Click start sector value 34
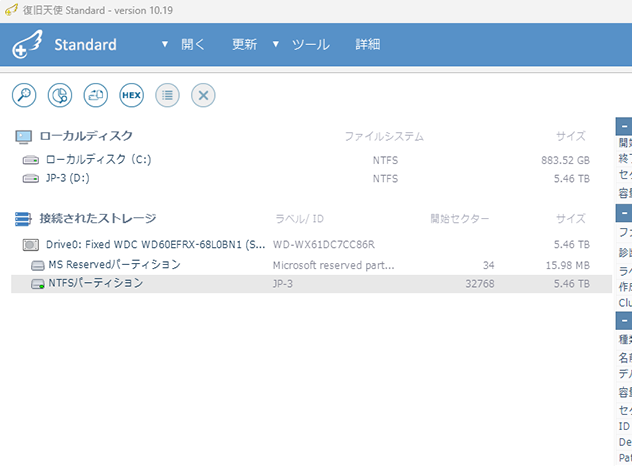This screenshot has height=466, width=632. click(x=489, y=265)
